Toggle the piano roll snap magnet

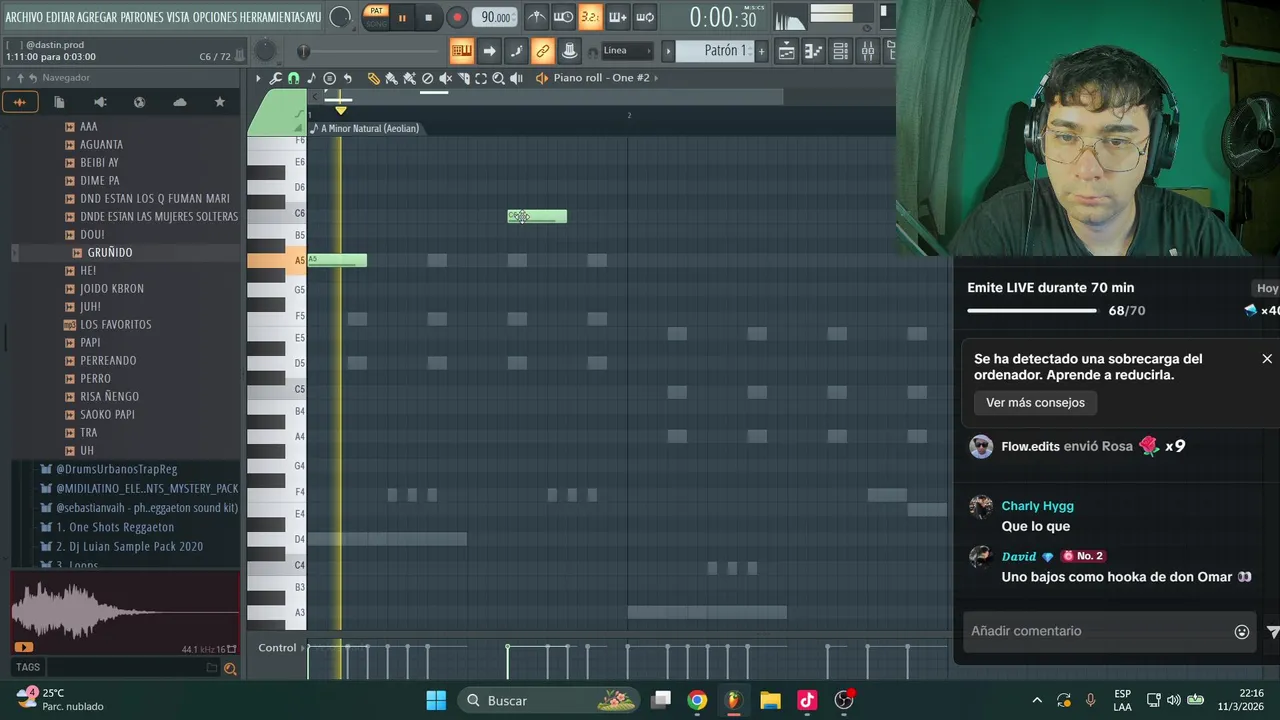(x=293, y=78)
